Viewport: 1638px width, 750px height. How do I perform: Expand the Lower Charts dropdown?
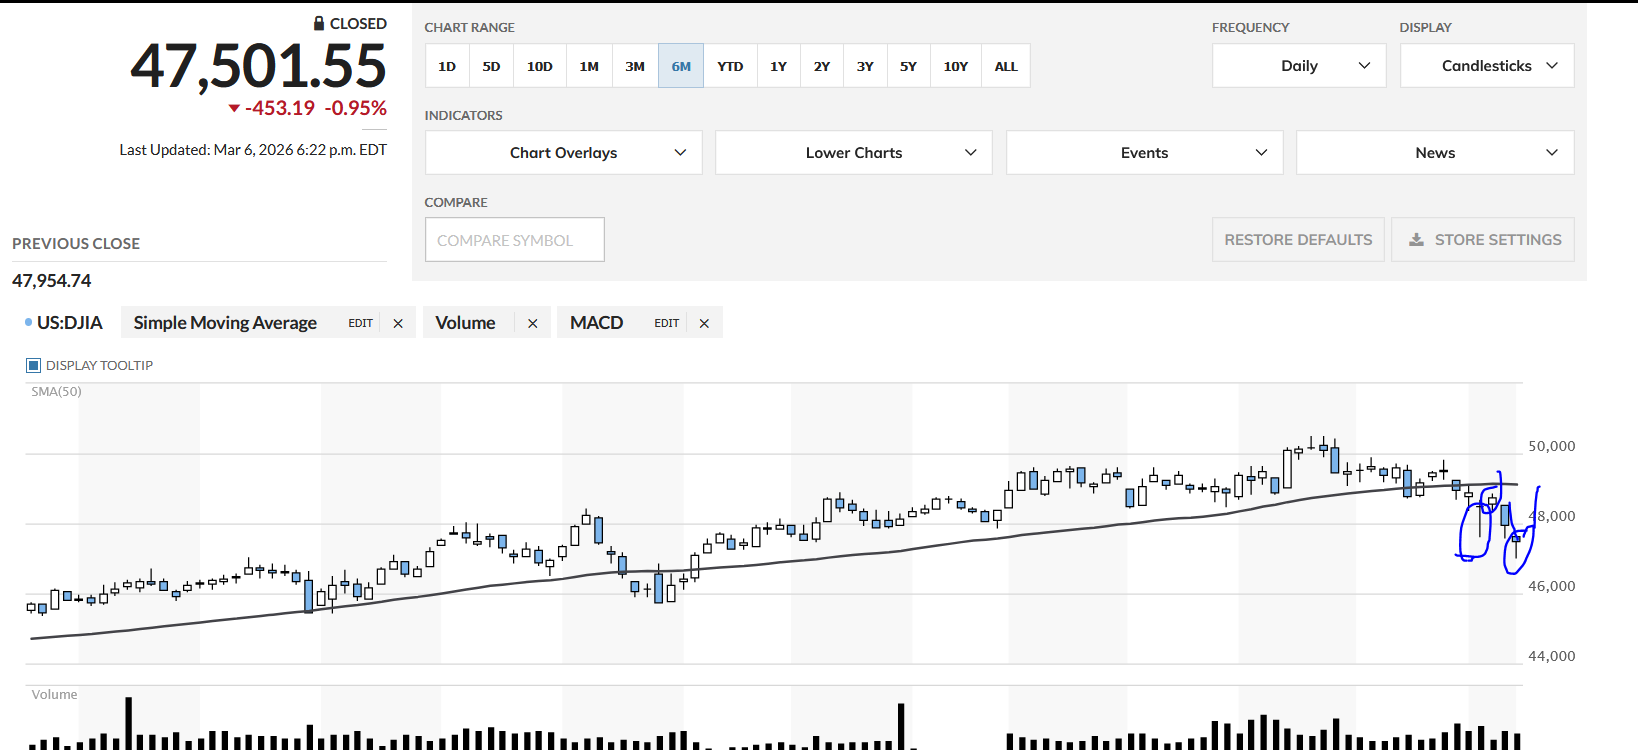click(854, 152)
